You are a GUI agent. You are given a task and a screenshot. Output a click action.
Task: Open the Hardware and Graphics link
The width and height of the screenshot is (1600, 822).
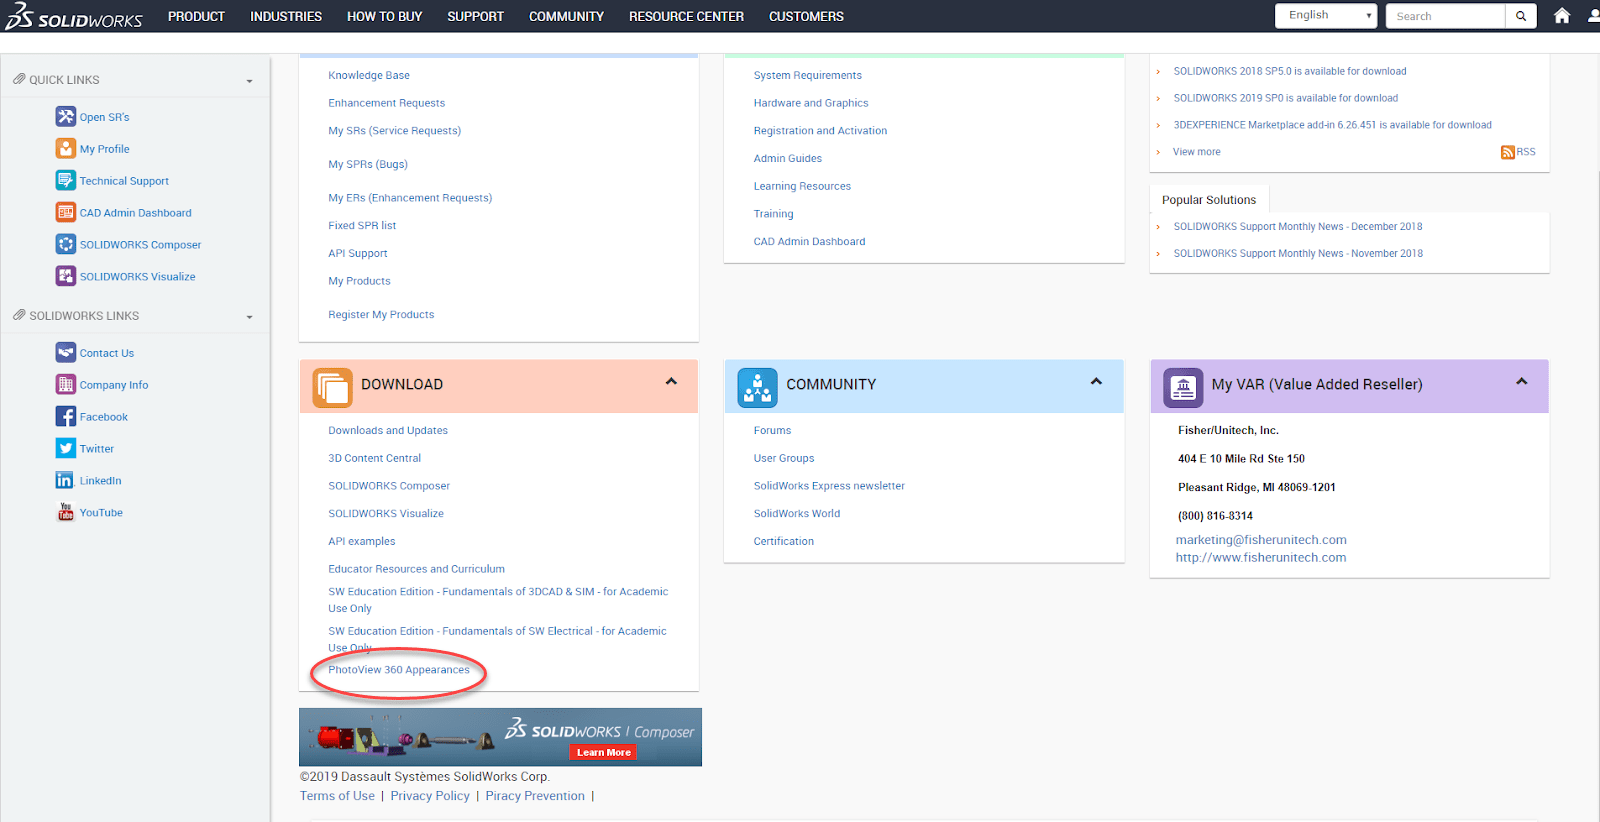[811, 103]
